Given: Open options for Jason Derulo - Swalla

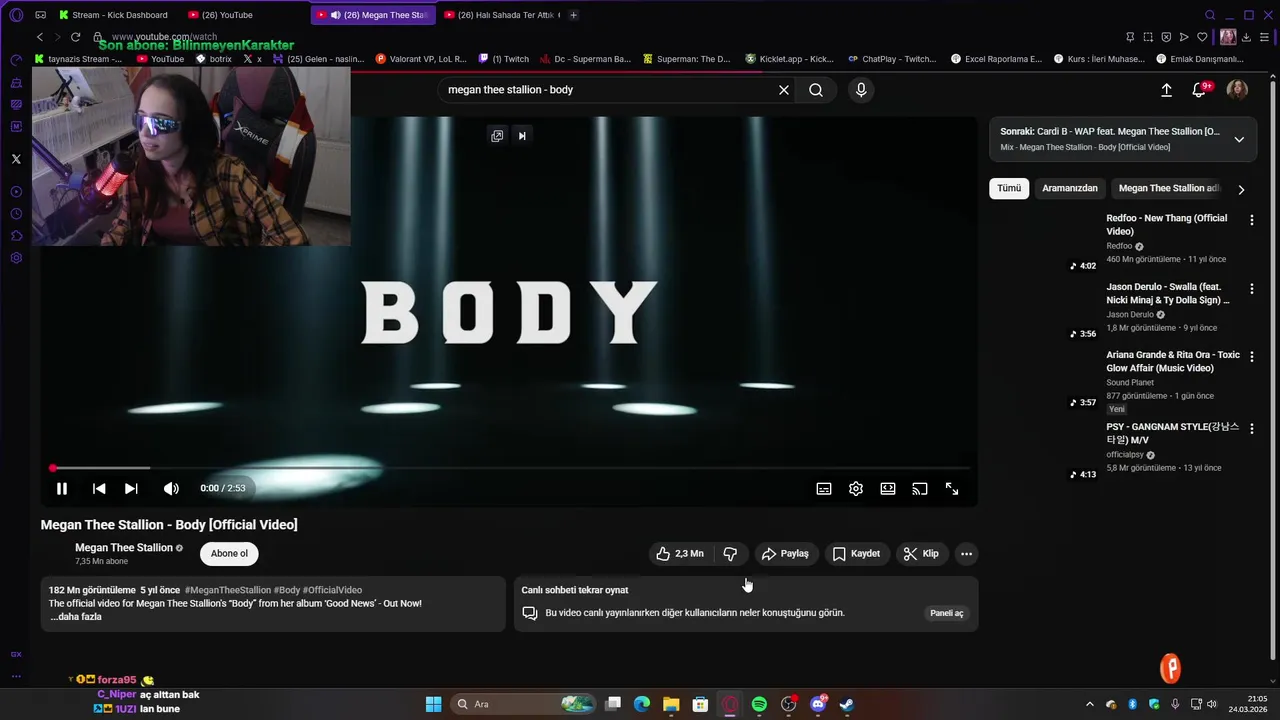Looking at the screenshot, I should click(1251, 288).
